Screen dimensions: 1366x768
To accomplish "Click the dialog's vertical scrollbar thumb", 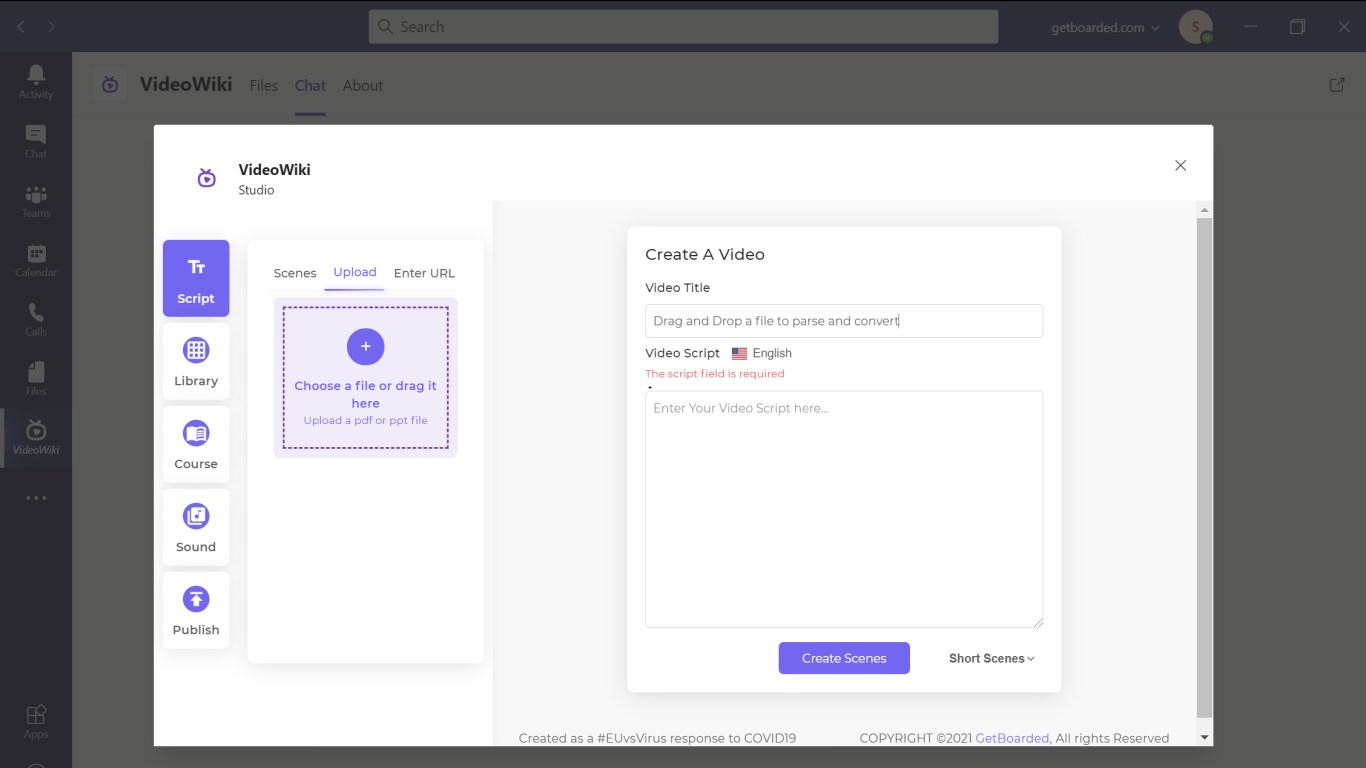I will (x=1204, y=467).
